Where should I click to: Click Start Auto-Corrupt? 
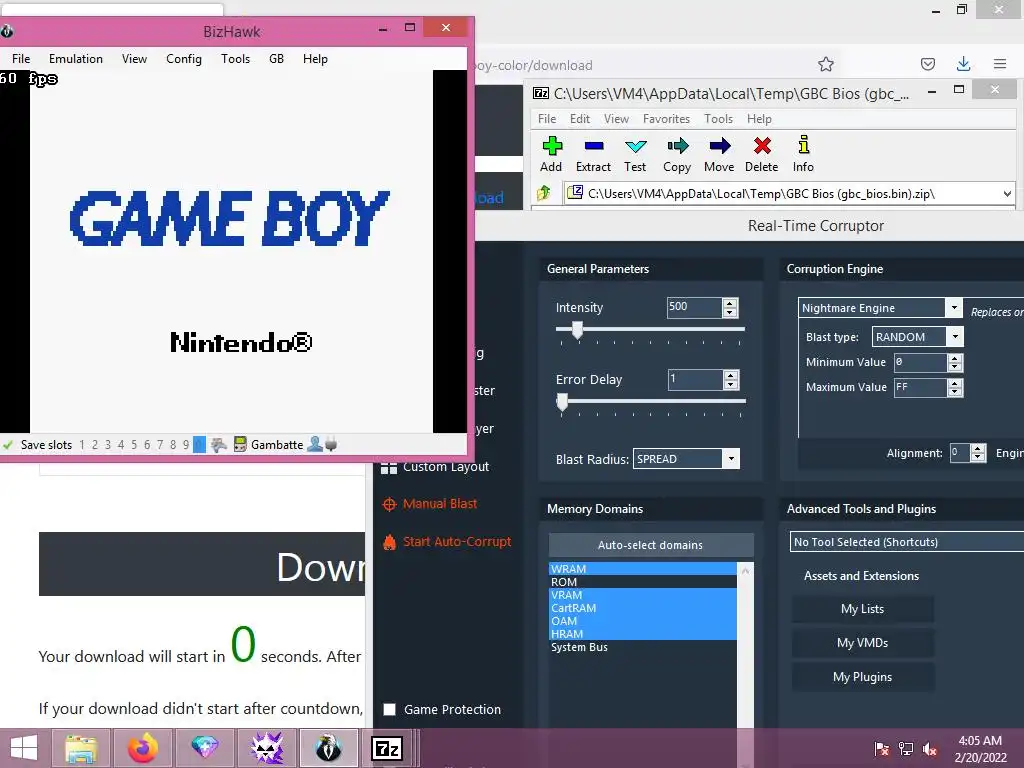click(x=456, y=541)
